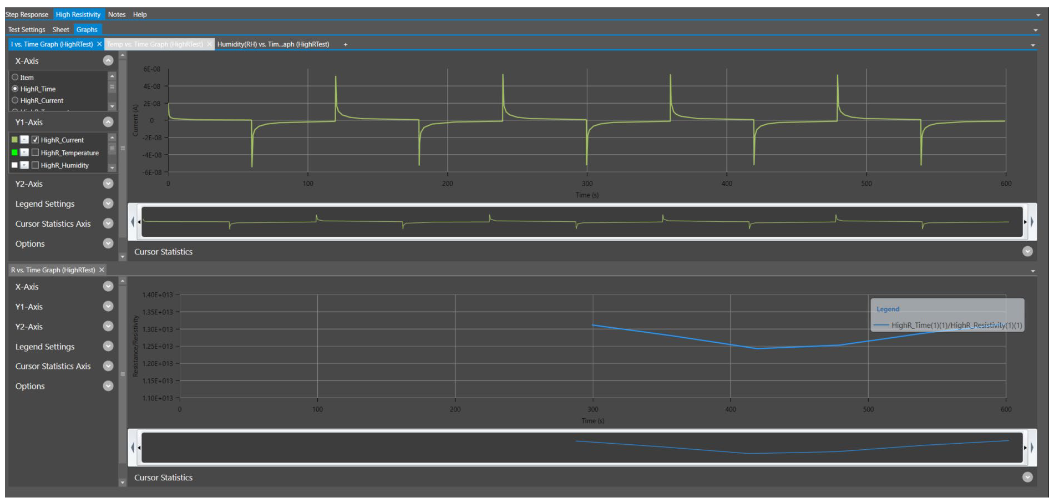Switch to the Test Settings tab
1054x499 pixels.
coord(27,30)
